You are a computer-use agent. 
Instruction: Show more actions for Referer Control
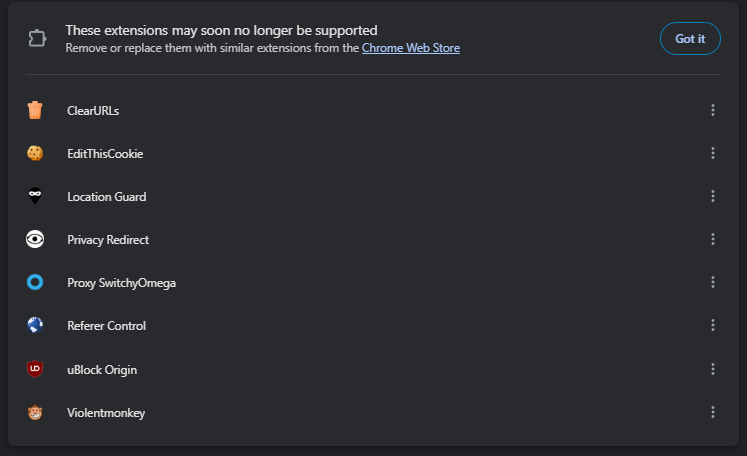713,326
